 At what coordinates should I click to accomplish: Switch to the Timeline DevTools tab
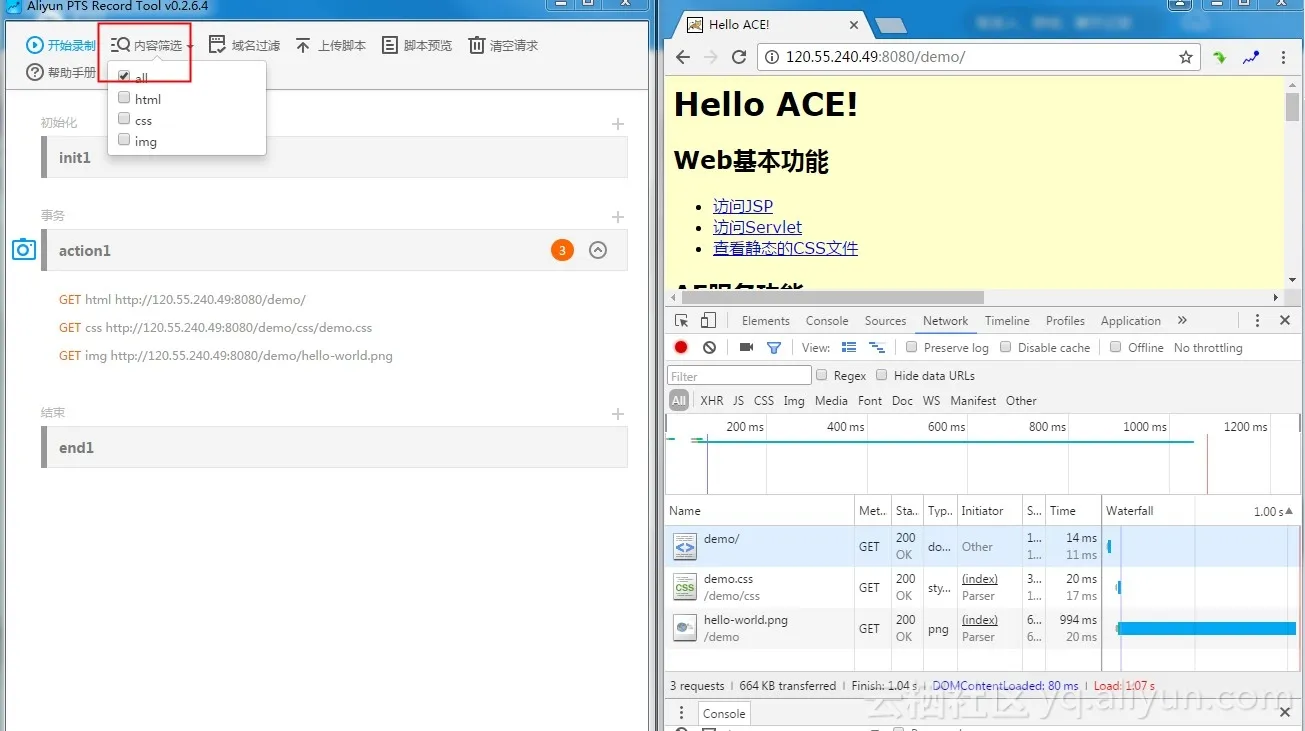[x=1007, y=321]
